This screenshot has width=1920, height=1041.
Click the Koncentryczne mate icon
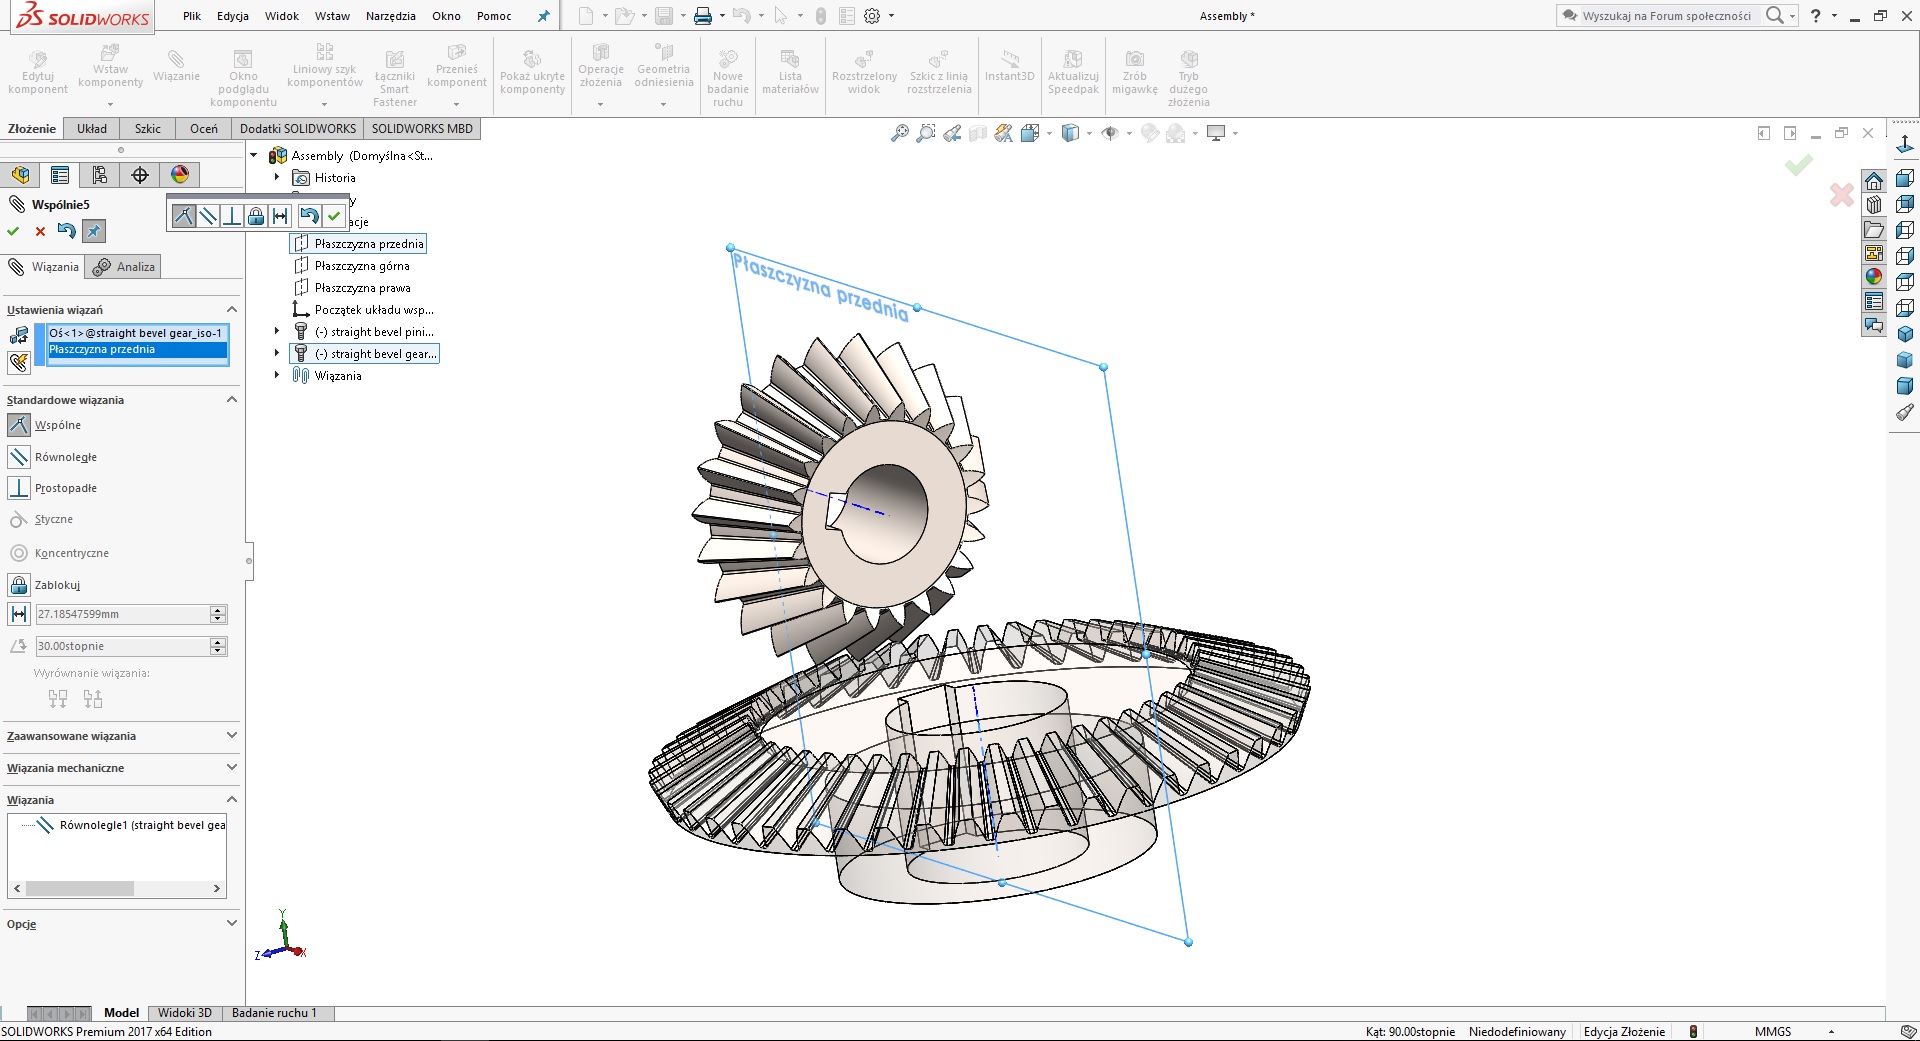click(19, 553)
